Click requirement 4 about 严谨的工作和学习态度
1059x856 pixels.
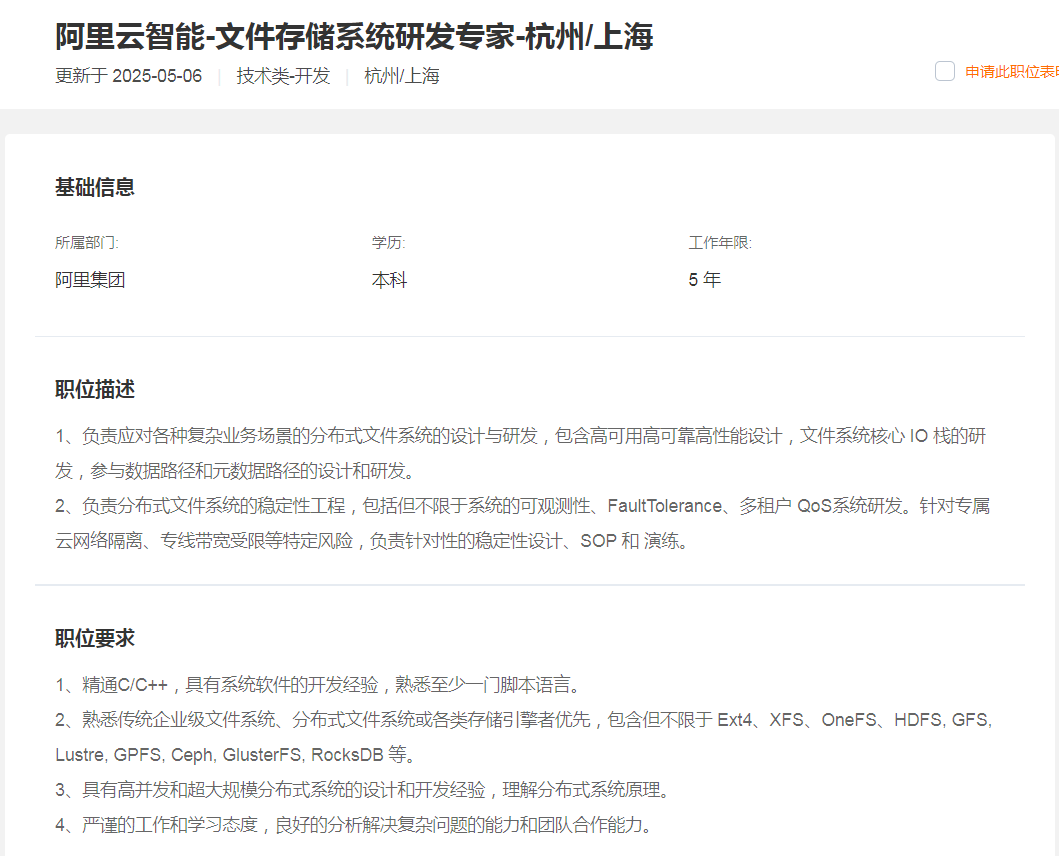coord(354,825)
